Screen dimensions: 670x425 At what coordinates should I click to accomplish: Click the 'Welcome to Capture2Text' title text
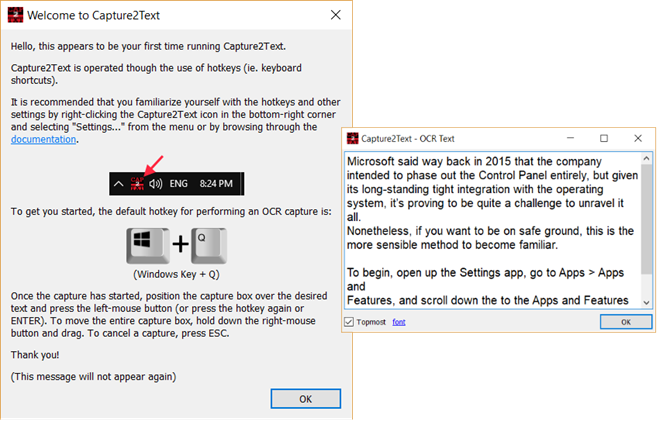pyautogui.click(x=94, y=15)
